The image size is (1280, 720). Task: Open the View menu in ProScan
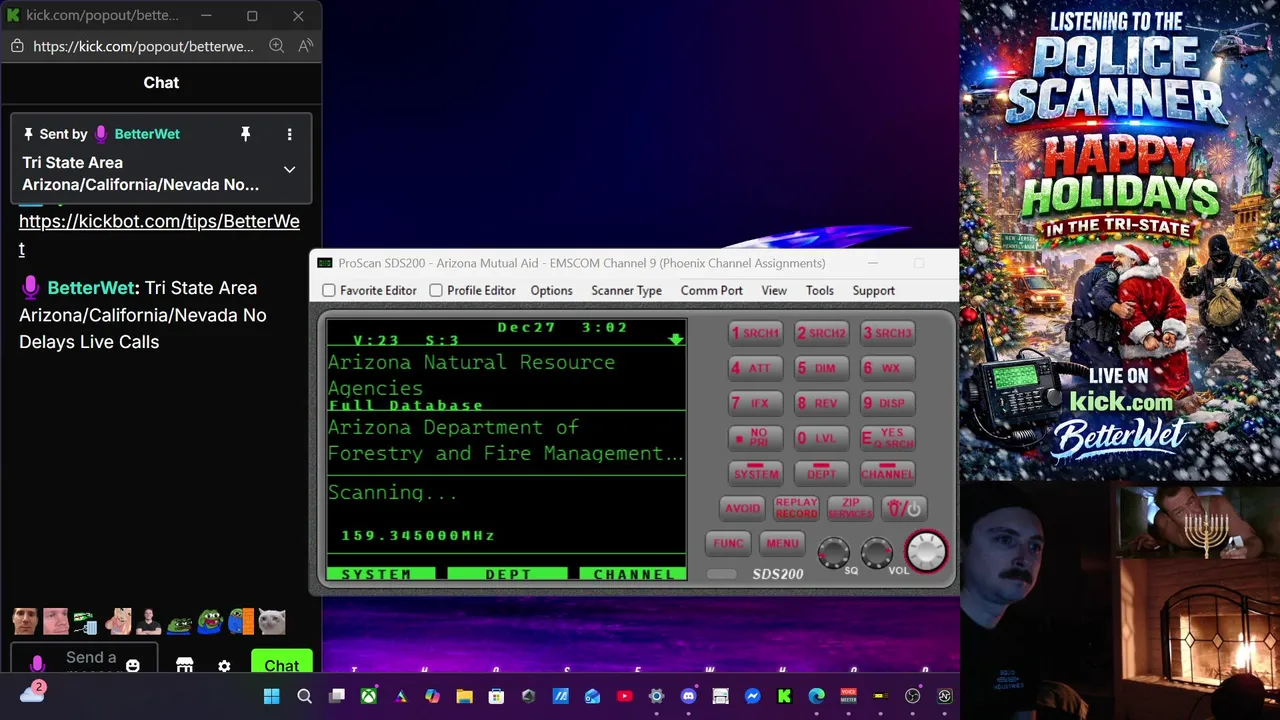tap(774, 290)
